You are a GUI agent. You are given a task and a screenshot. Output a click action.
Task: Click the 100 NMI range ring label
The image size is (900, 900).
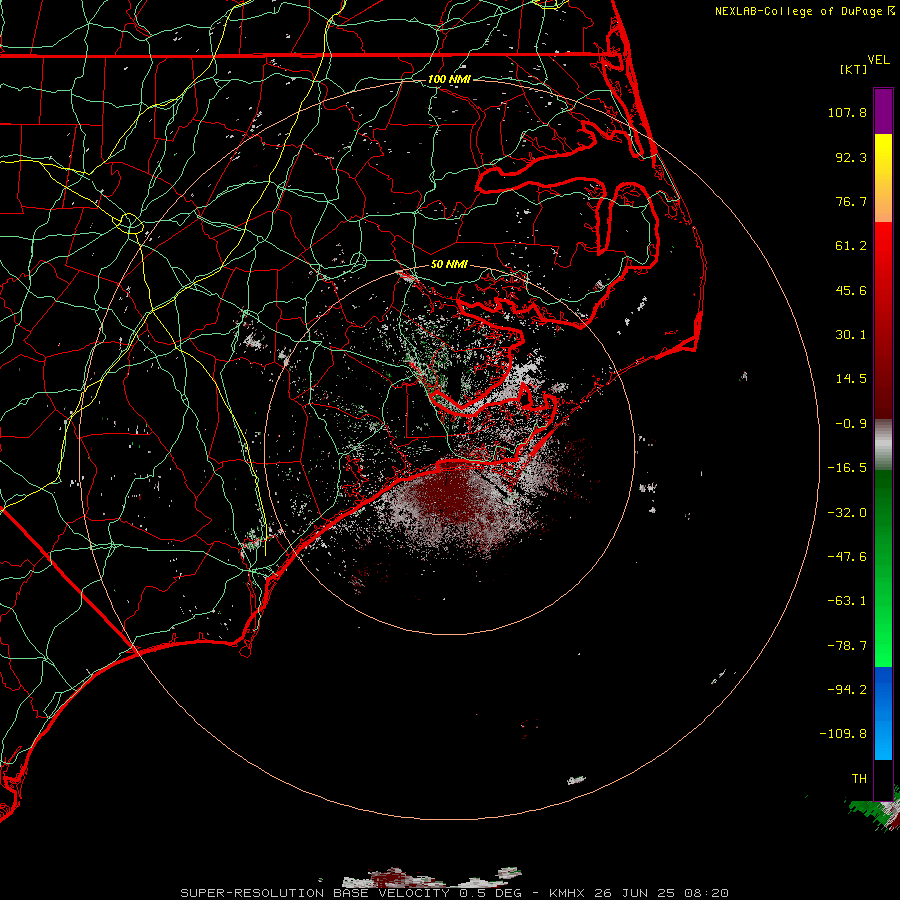[x=449, y=79]
